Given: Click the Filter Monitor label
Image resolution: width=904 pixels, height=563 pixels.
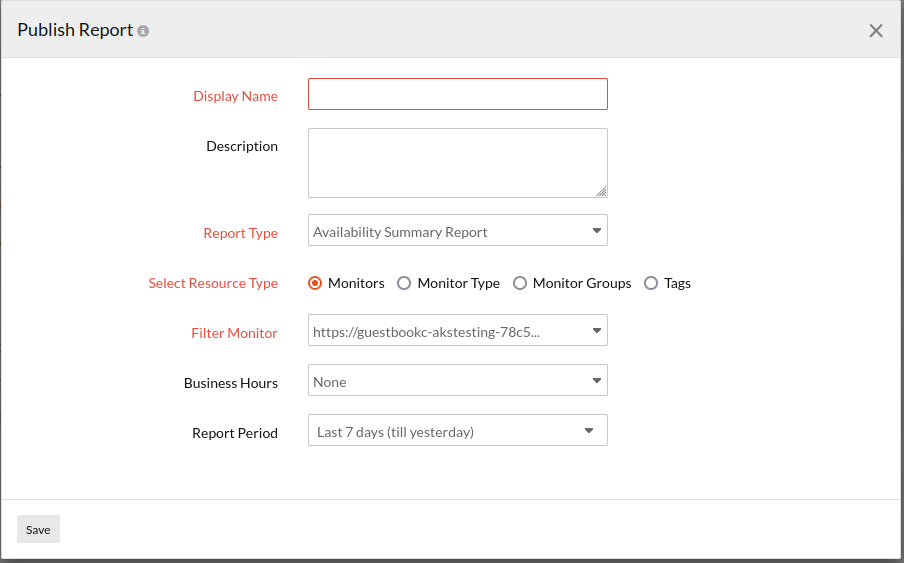Looking at the screenshot, I should pos(234,333).
